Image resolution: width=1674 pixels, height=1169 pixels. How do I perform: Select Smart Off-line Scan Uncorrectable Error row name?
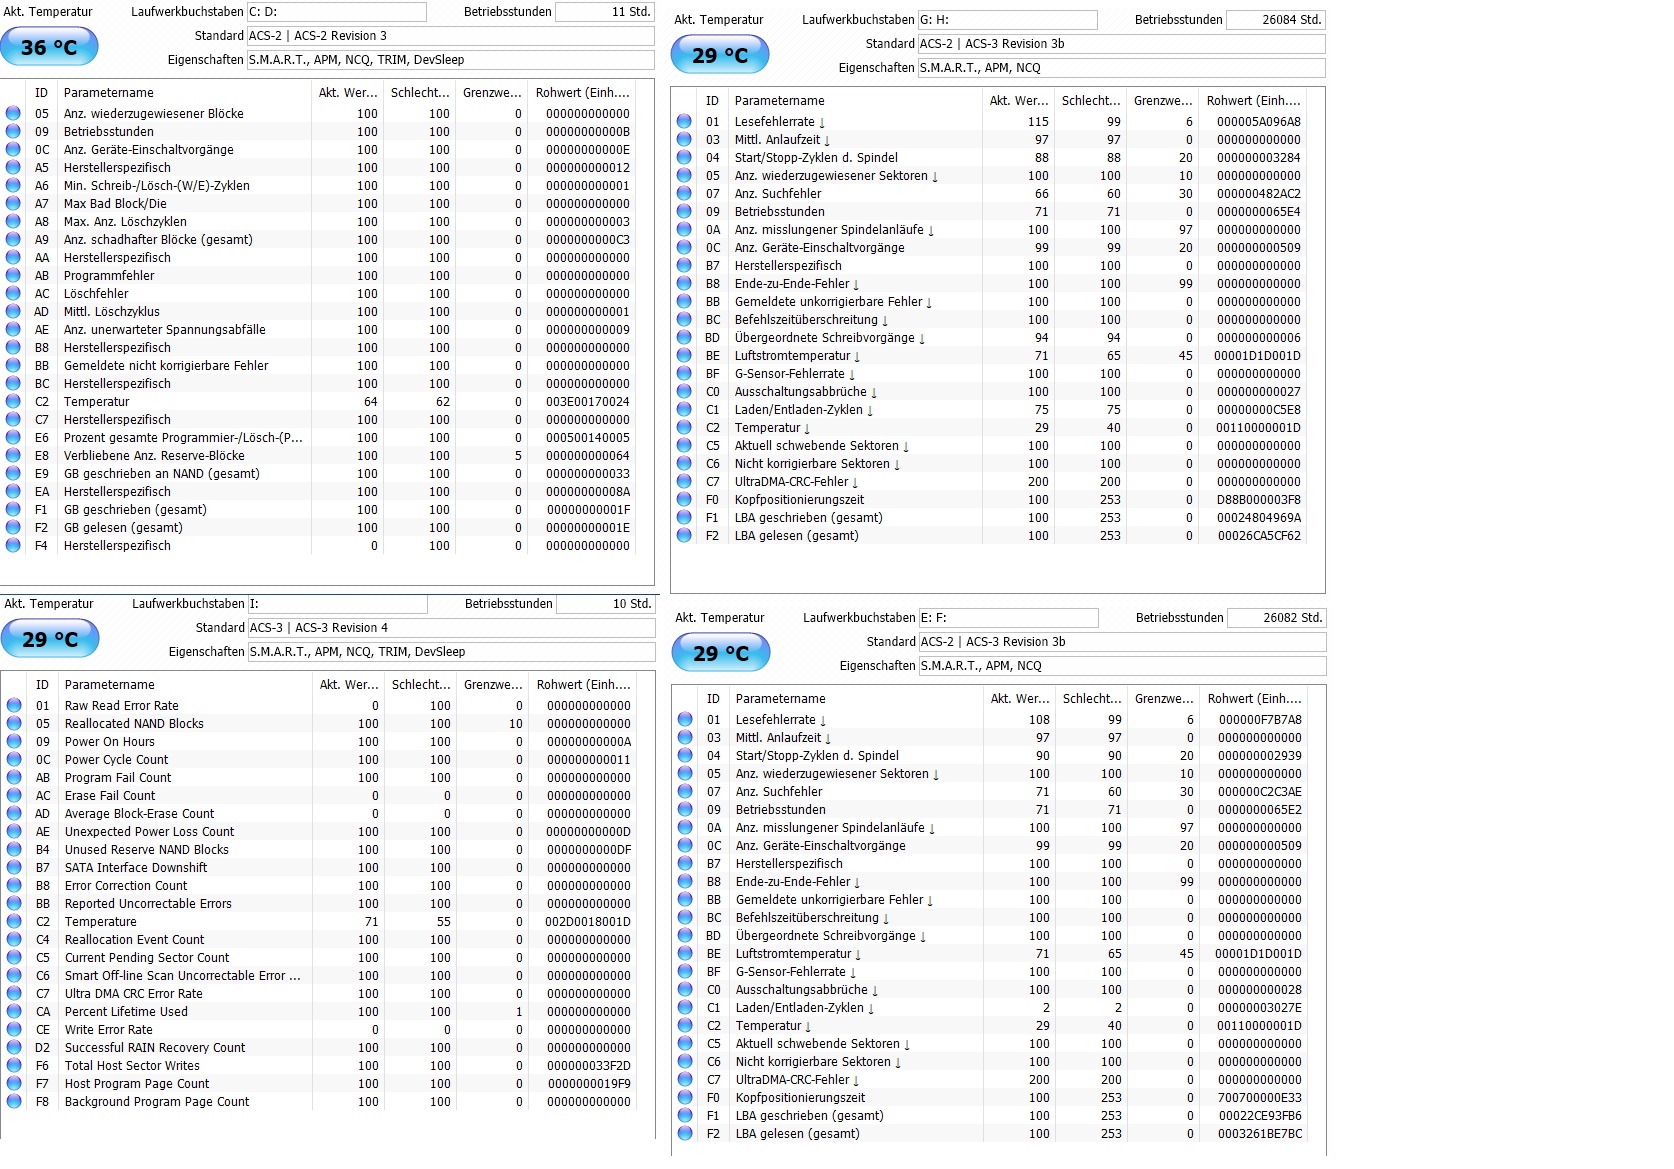(183, 976)
